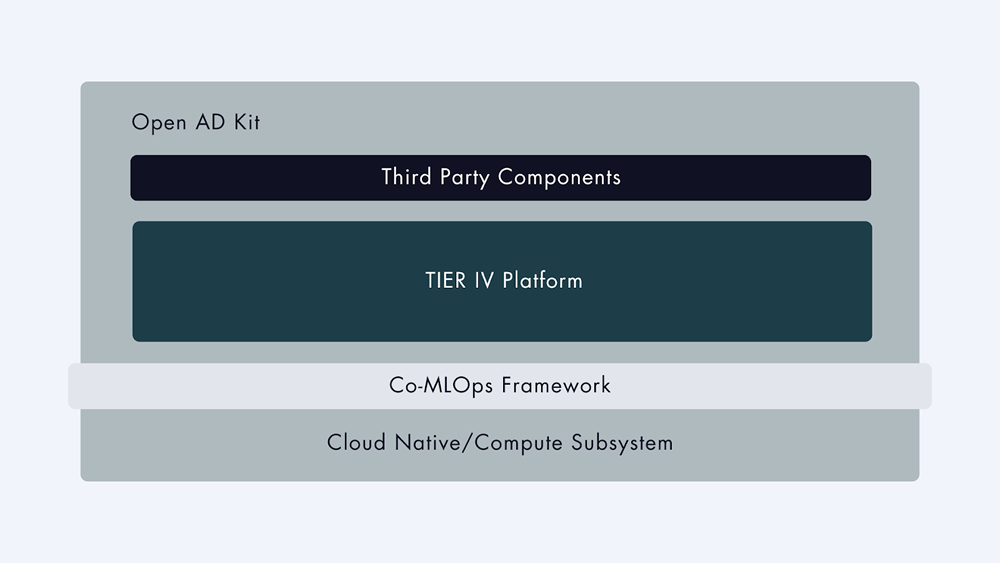Click the word 'Third' in the dark box
This screenshot has width=1000, height=563.
[406, 177]
